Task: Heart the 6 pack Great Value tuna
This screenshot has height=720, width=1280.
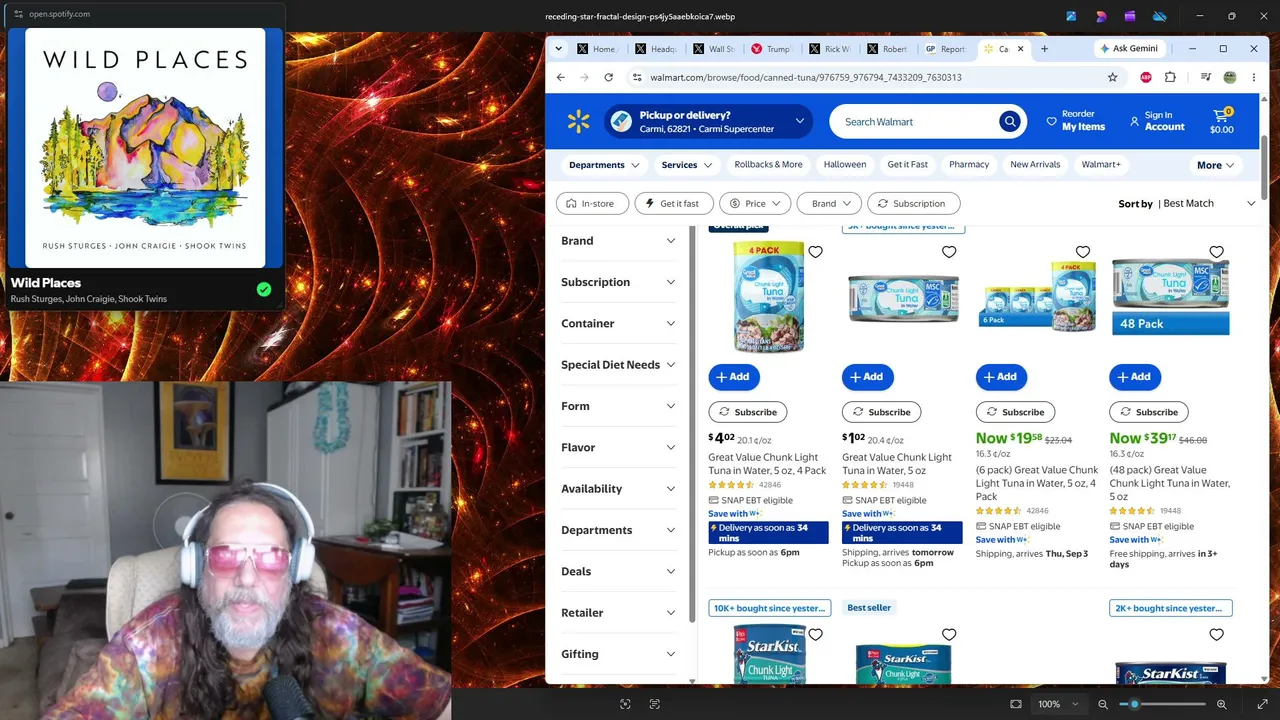Action: pos(1083,252)
